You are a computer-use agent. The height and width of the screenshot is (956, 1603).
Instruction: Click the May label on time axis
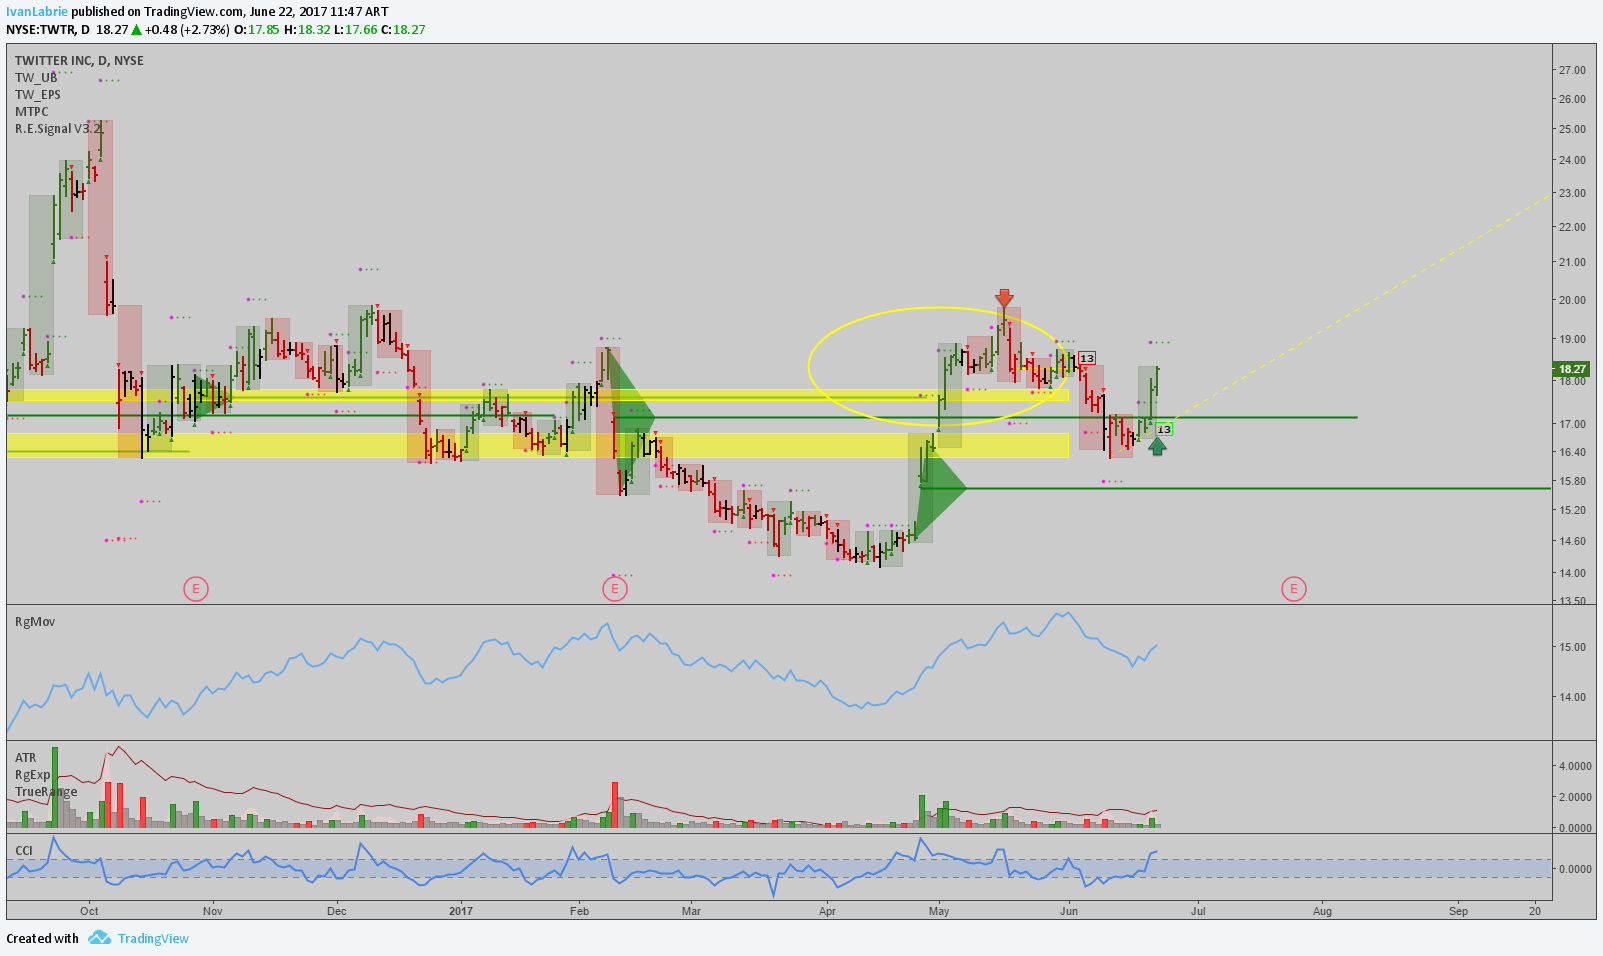pos(938,911)
